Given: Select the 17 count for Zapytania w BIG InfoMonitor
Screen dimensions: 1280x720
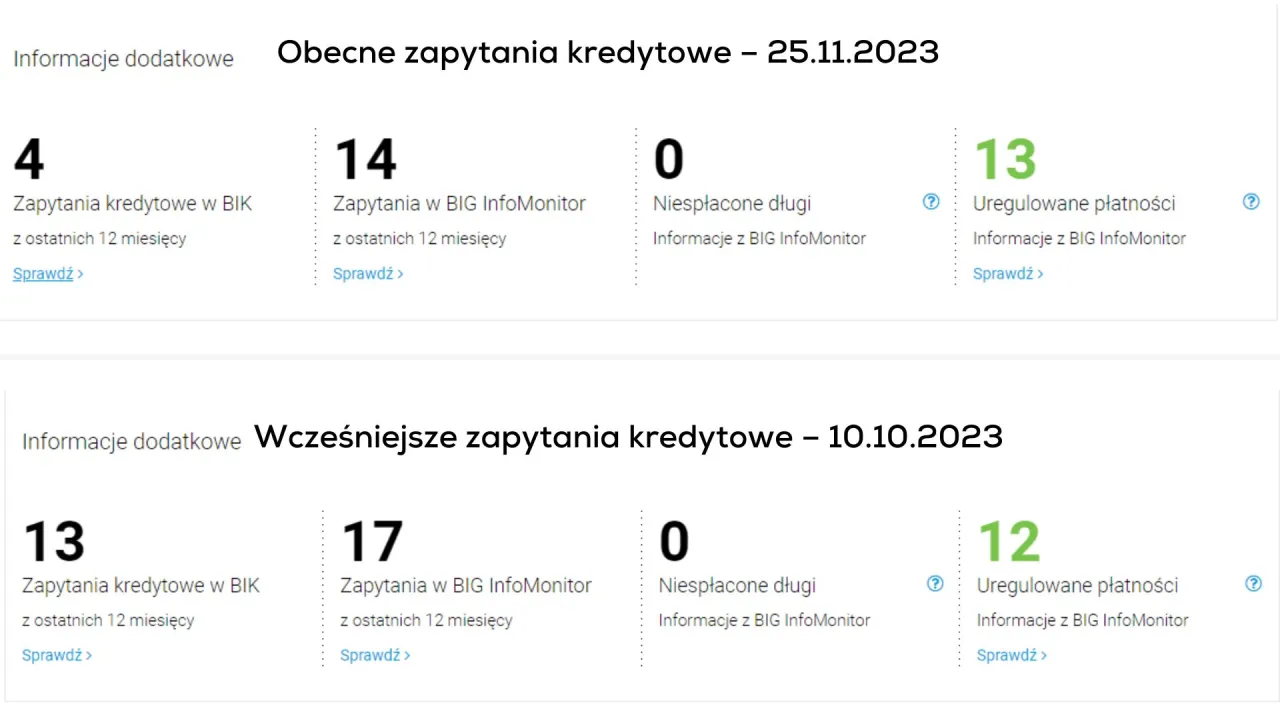Looking at the screenshot, I should pyautogui.click(x=372, y=540).
